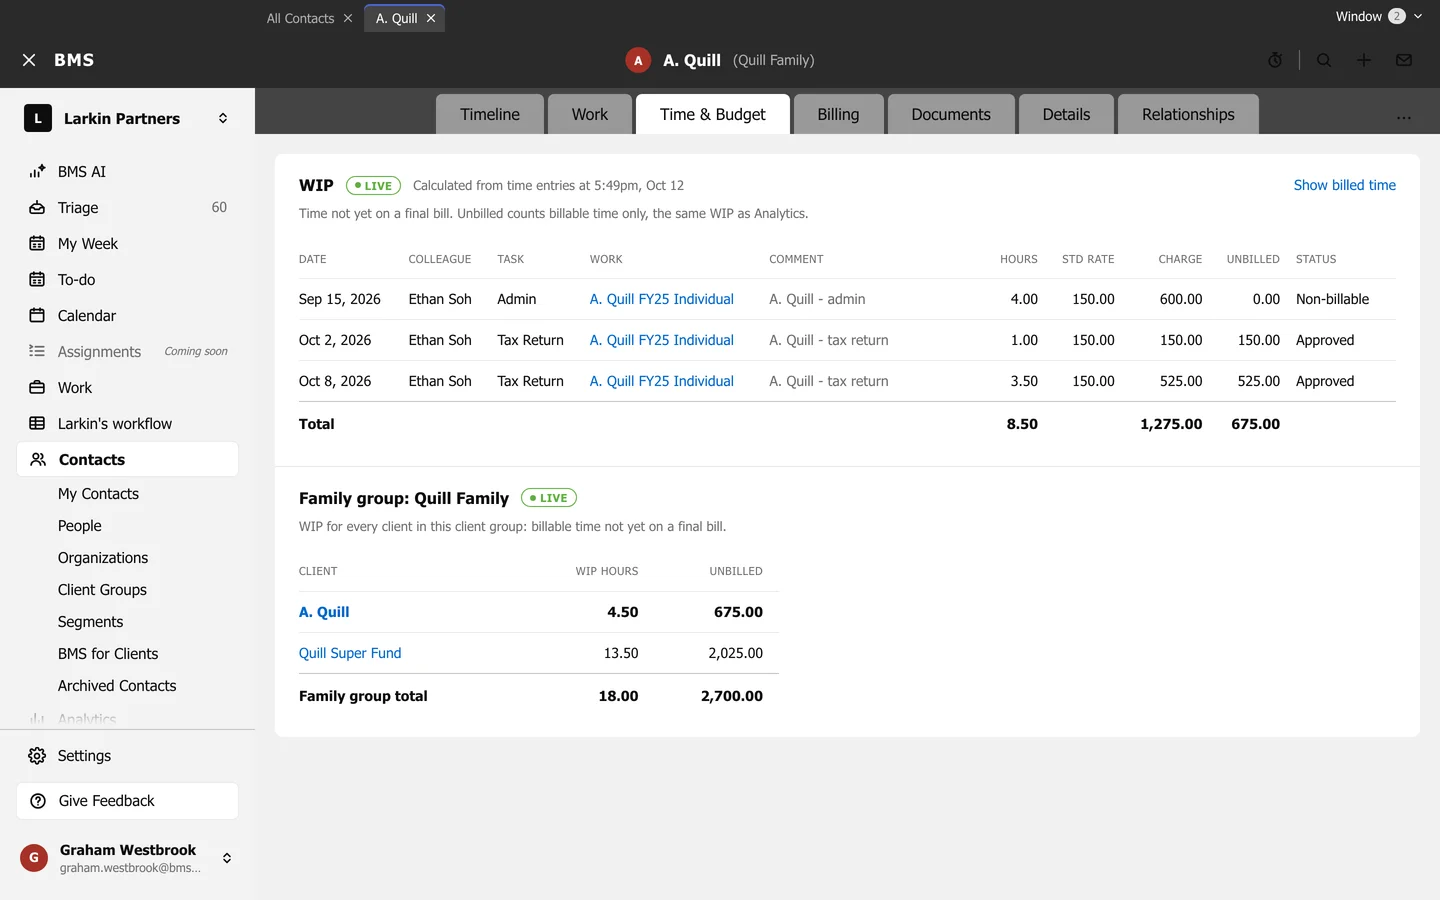The width and height of the screenshot is (1440, 900).
Task: Open Organizations submenu item
Action: pyautogui.click(x=103, y=558)
